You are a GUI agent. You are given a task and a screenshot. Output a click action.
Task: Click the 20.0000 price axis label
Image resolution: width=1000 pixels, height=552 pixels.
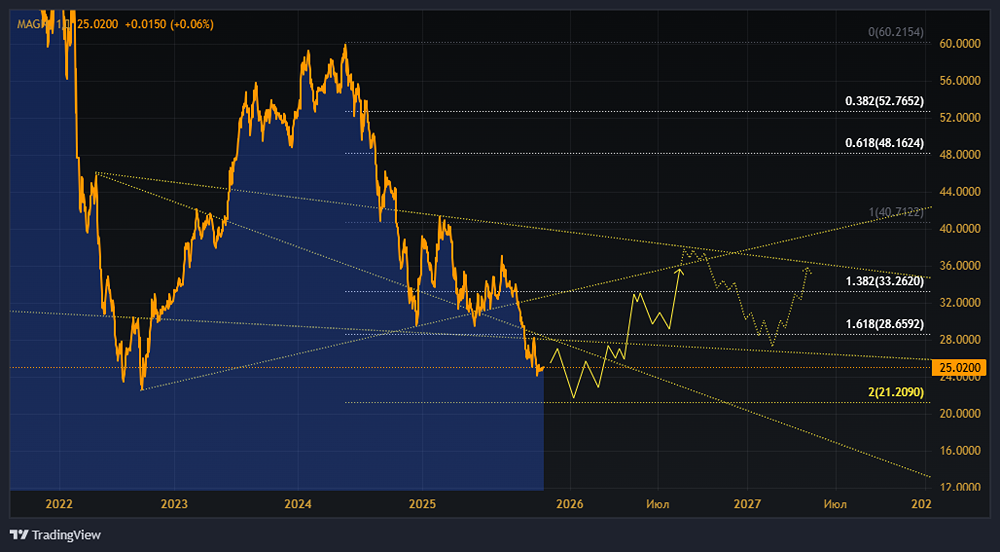pos(960,413)
